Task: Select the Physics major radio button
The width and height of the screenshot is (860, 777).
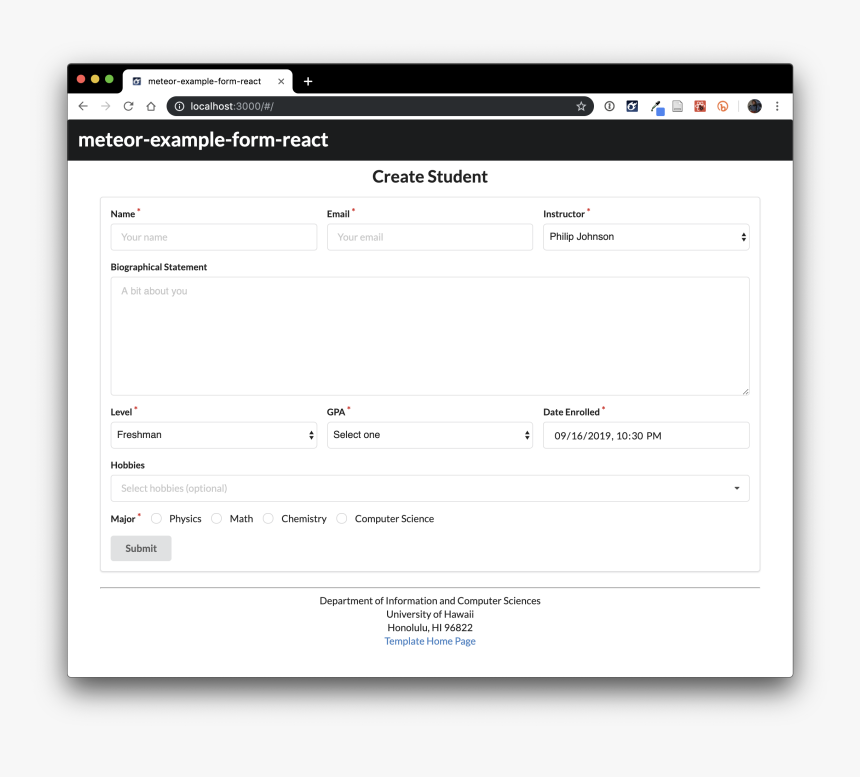Action: [156, 519]
